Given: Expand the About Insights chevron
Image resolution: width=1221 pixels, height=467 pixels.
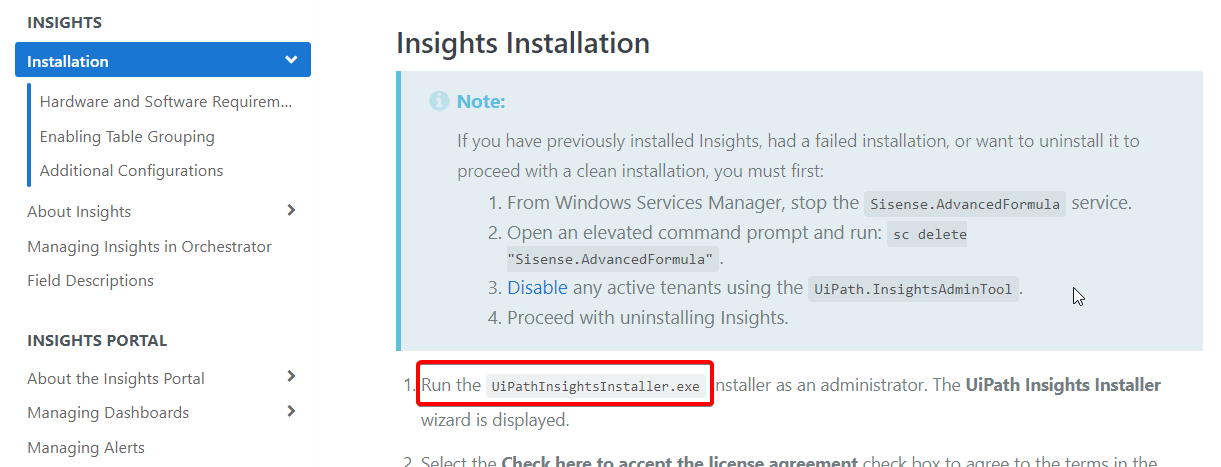Looking at the screenshot, I should point(291,210).
